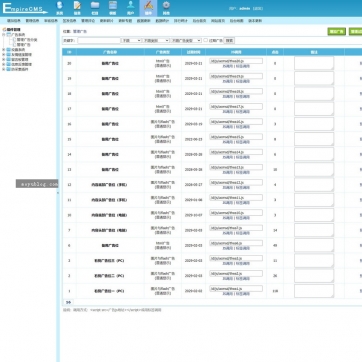
Task: Click the search button beside expired checkbox
Action: tap(229, 40)
